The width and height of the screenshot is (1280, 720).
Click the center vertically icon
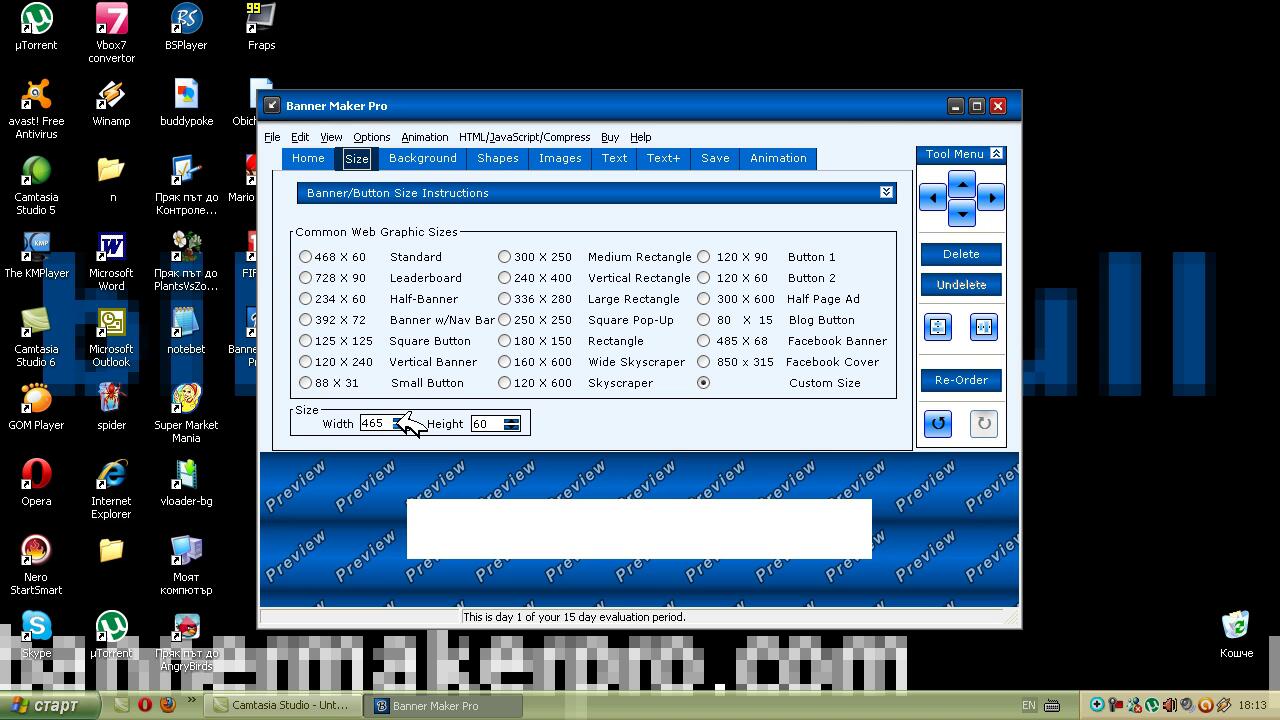pos(938,327)
